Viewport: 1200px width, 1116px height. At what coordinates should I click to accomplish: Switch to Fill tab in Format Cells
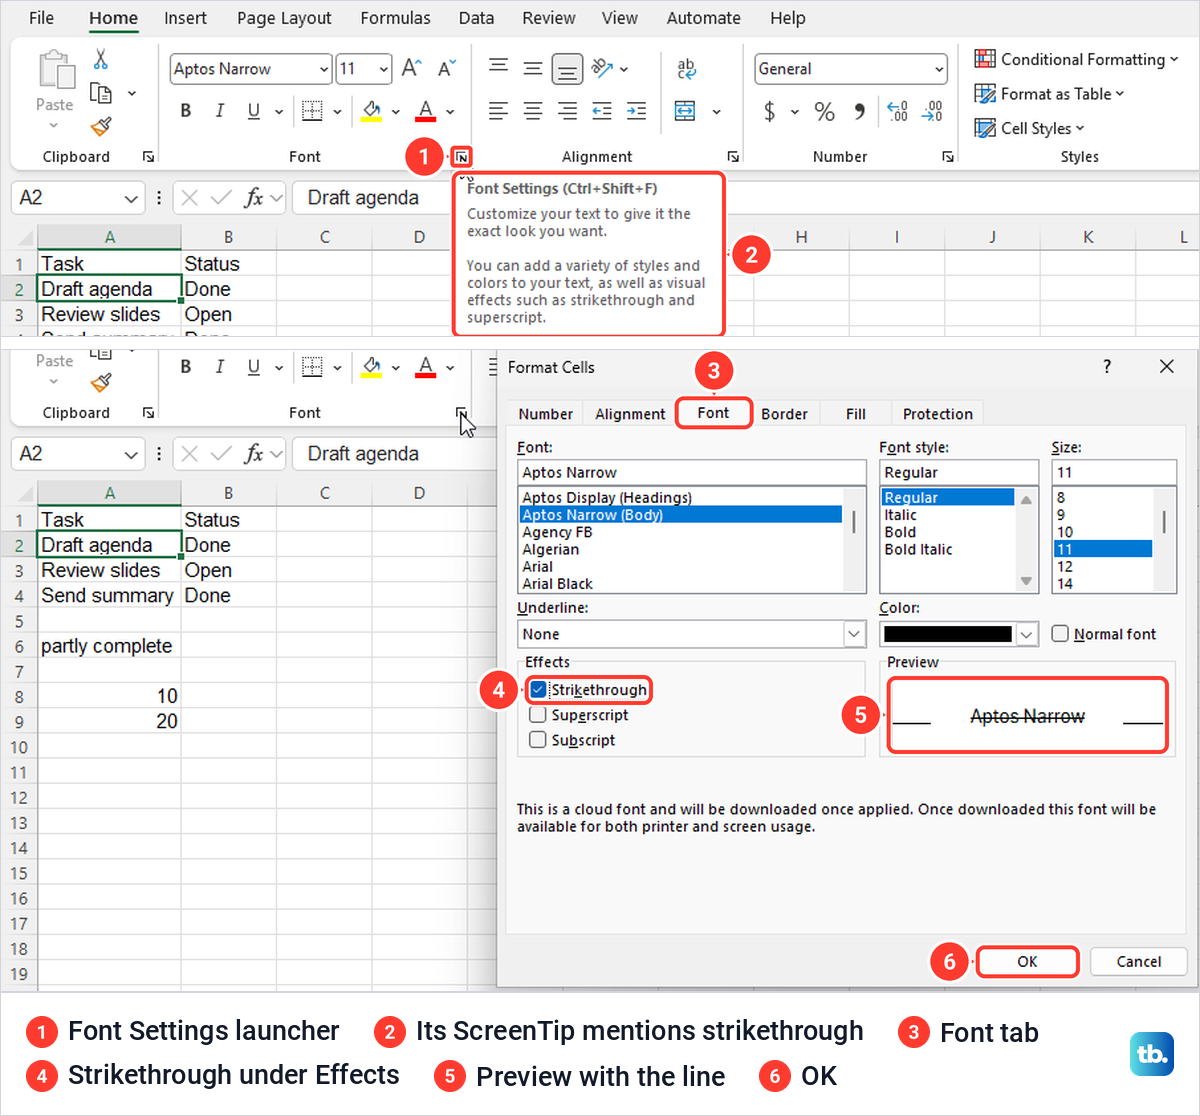[x=856, y=414]
